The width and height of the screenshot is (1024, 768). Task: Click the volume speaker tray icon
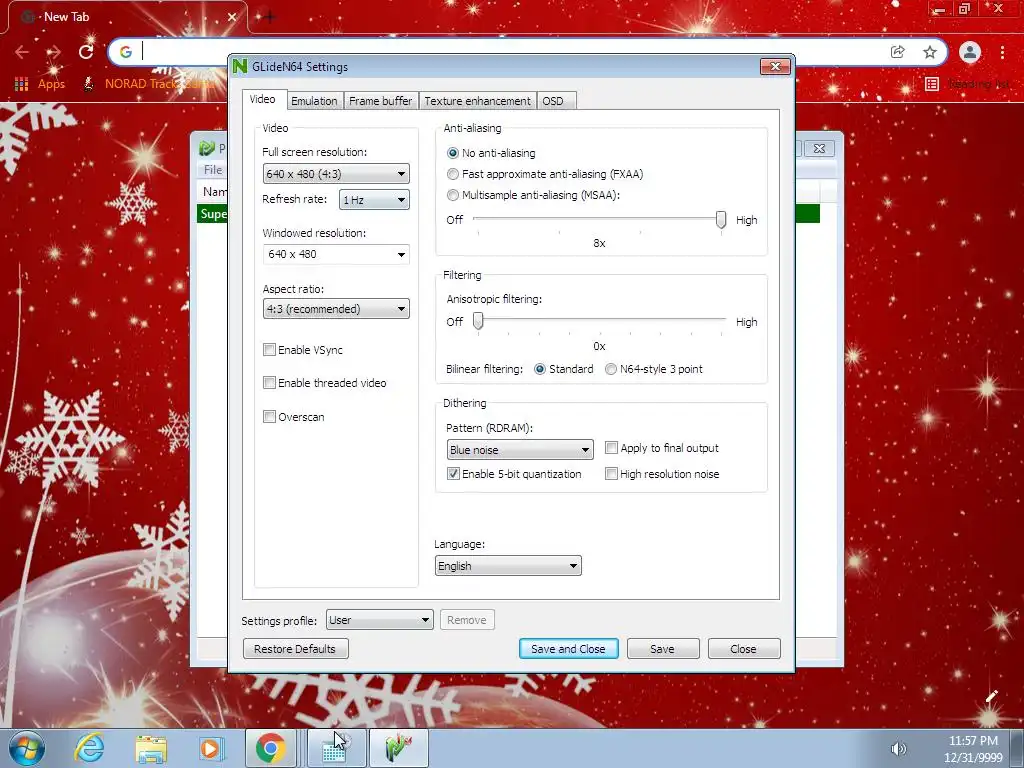click(x=899, y=748)
